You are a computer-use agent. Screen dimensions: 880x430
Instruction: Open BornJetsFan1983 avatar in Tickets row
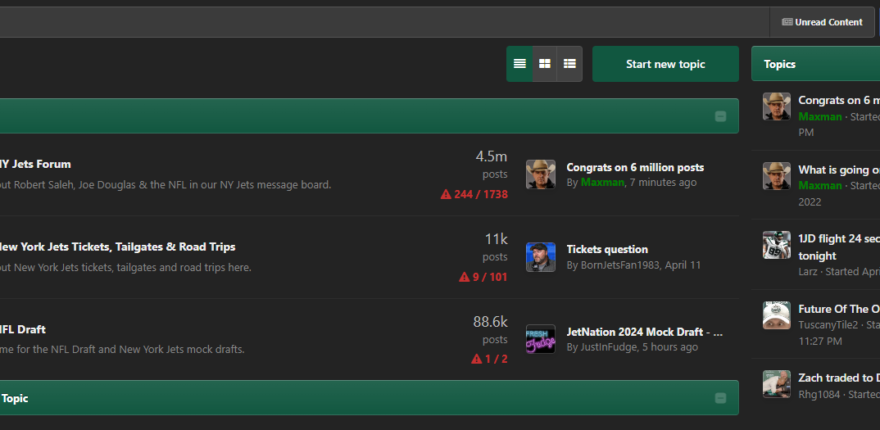coord(540,257)
